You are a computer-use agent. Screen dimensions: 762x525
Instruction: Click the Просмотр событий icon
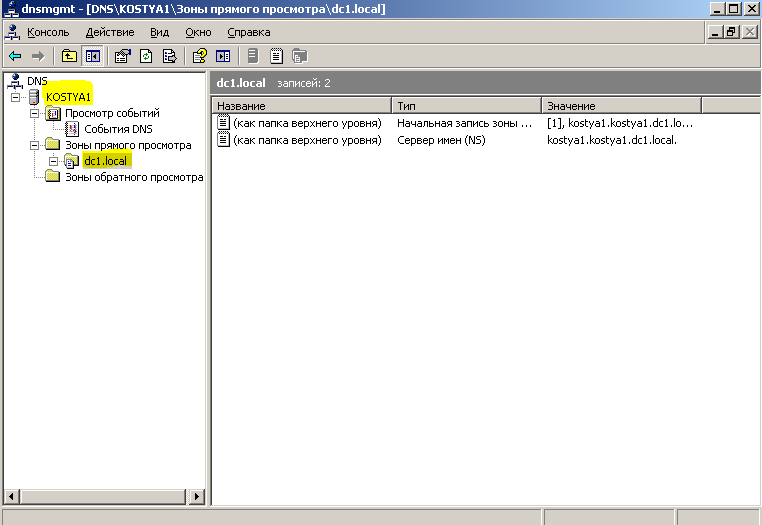click(52, 113)
